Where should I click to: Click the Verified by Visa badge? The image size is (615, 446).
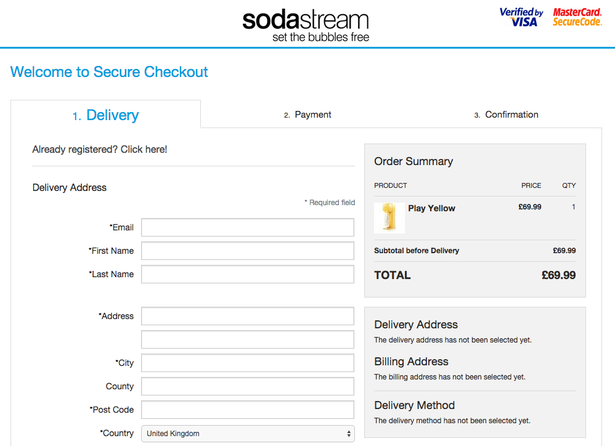[520, 17]
